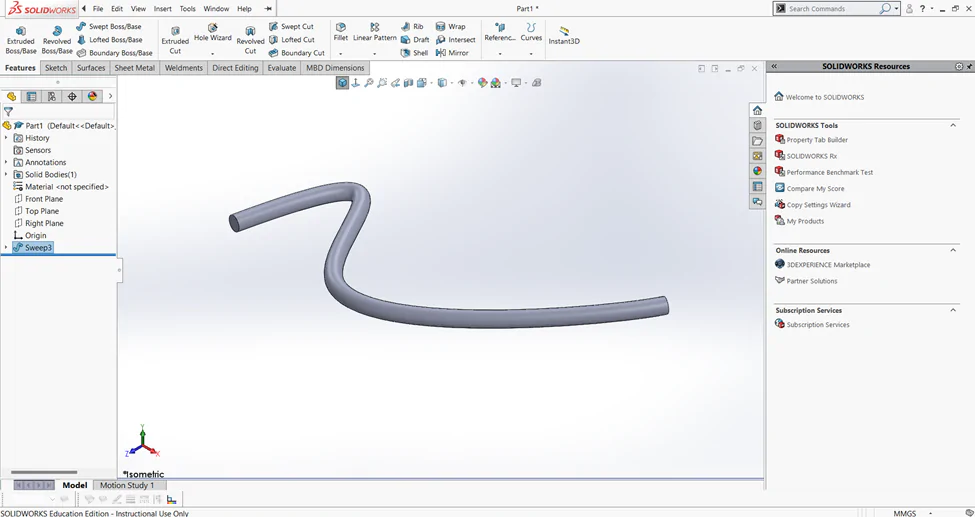The image size is (975, 517).
Task: Select the Linear Pattern tool
Action: tap(374, 32)
